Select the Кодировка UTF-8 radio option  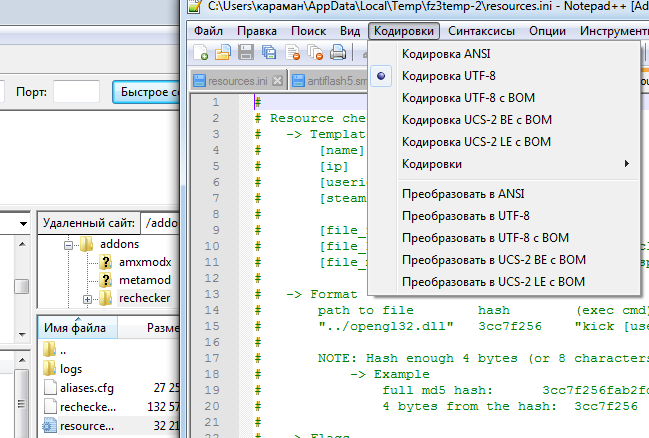(x=381, y=76)
